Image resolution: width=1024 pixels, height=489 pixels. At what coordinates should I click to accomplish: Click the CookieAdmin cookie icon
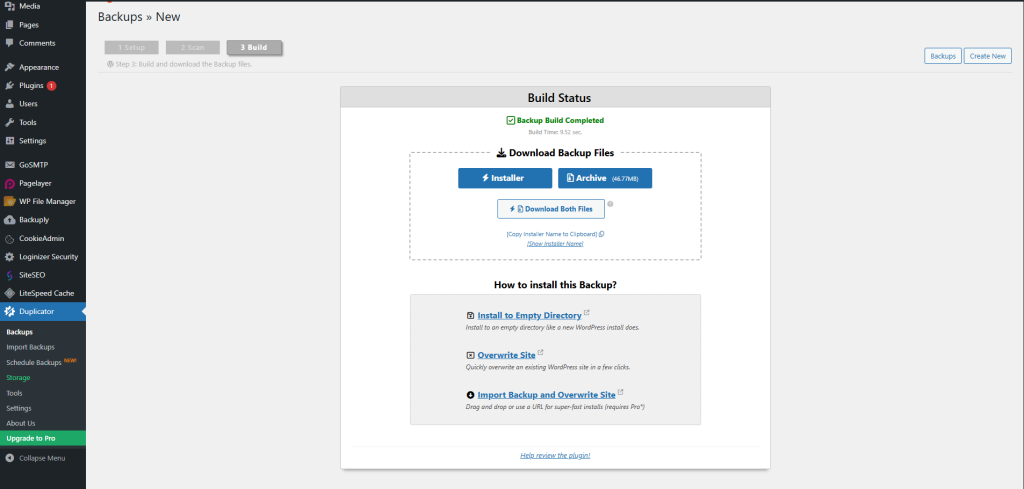[10, 238]
